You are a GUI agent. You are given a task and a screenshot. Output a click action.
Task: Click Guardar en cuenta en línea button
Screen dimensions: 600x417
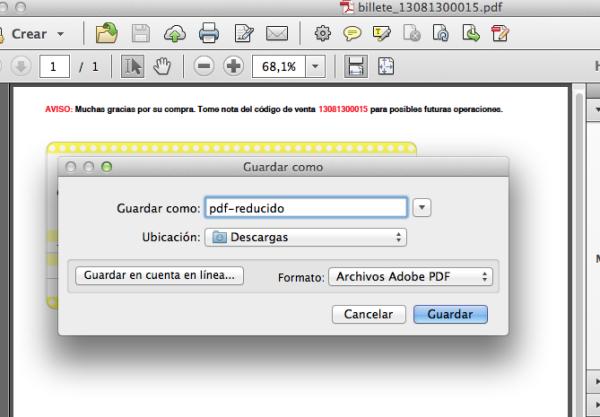159,275
